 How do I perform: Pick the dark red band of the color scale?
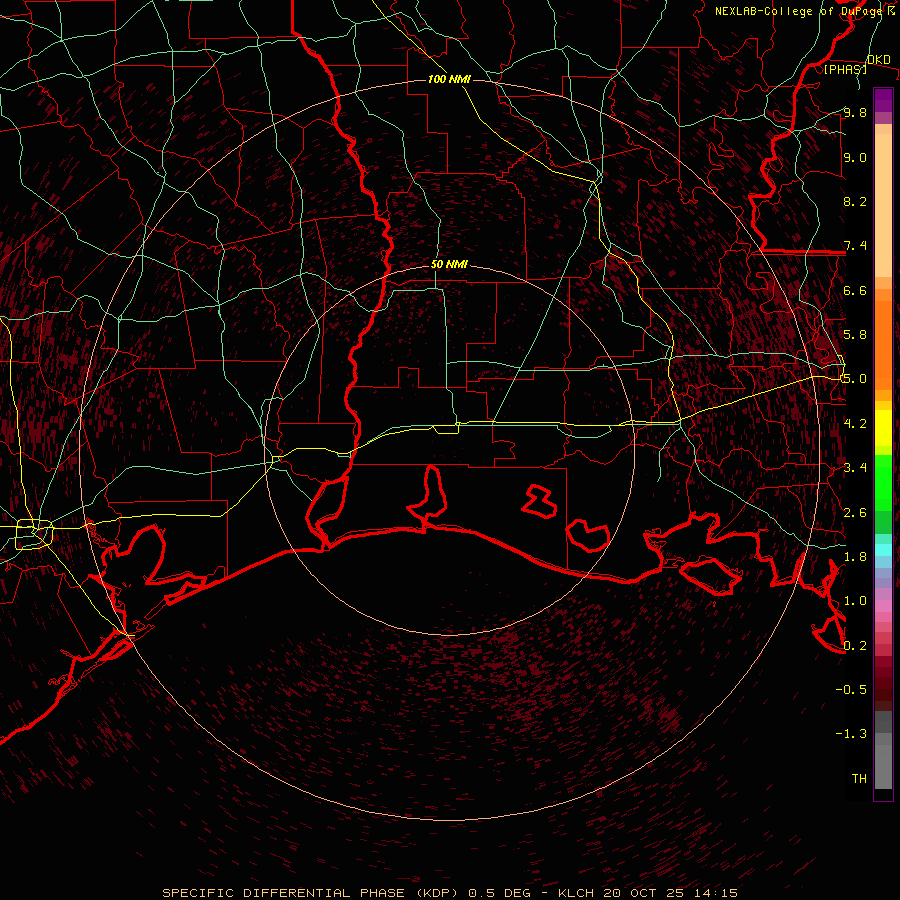883,677
